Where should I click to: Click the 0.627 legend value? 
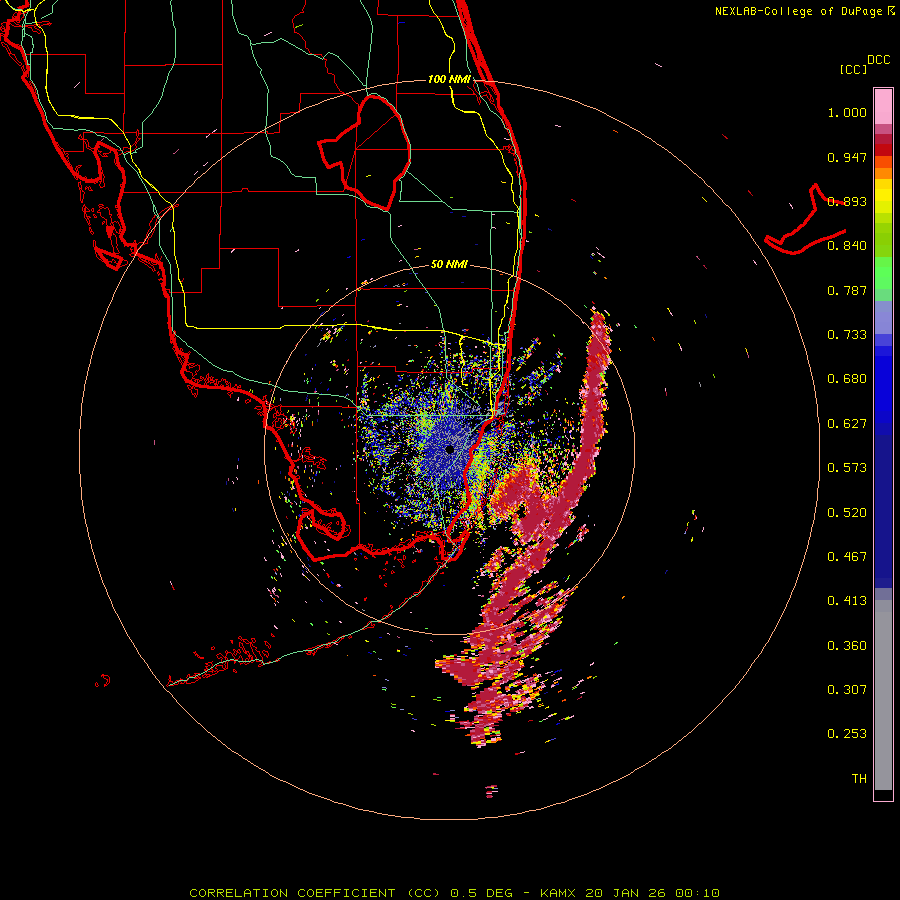[x=847, y=424]
